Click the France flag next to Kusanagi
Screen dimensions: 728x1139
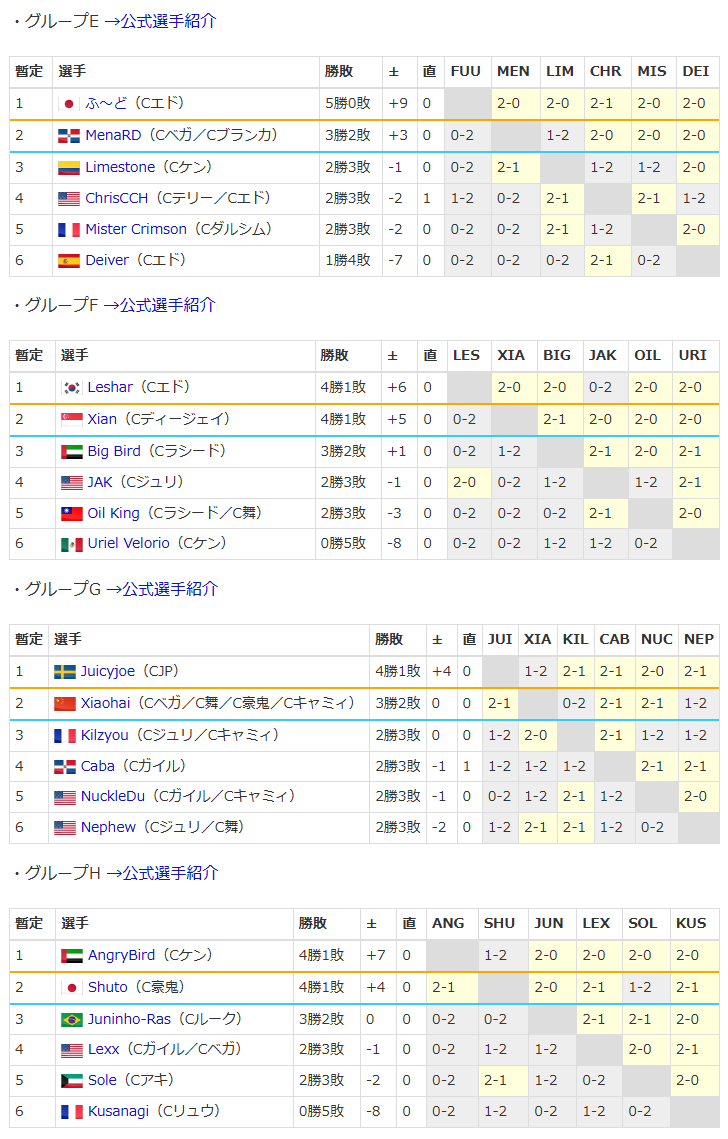(x=71, y=1111)
